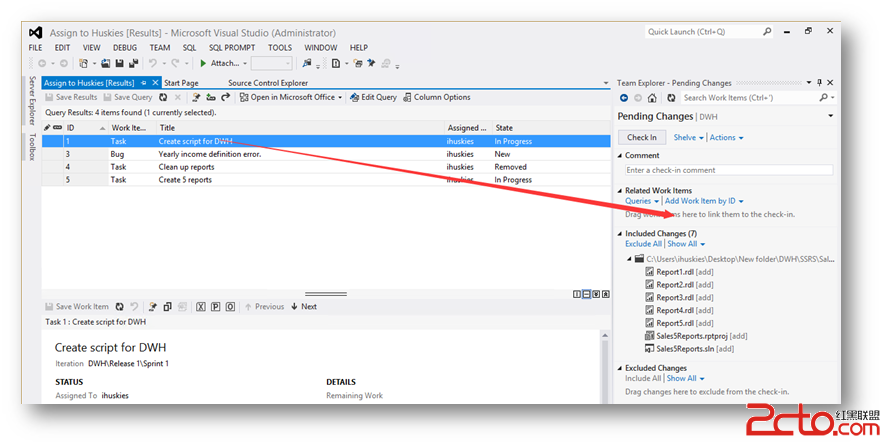Close the Assign to Huskies [Results] tab
Viewport: 883px width, 446px height.
(x=155, y=83)
